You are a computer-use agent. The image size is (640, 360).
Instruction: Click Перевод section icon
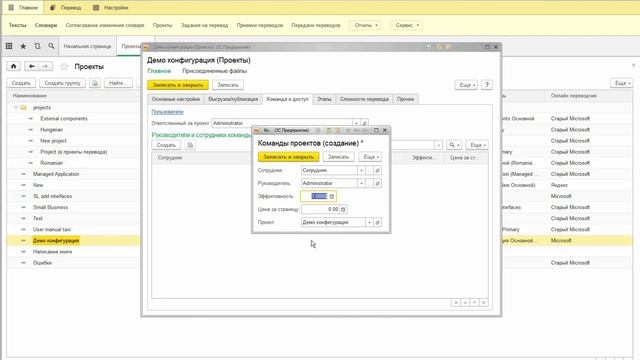click(x=53, y=7)
